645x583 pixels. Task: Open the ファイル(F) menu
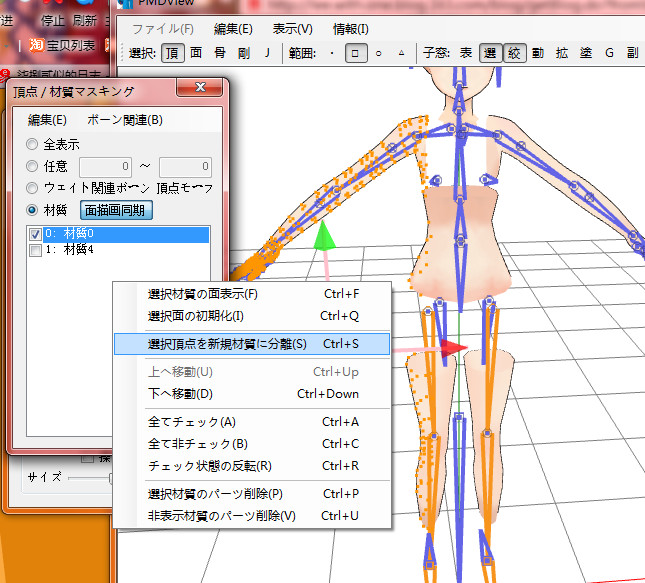coord(163,29)
